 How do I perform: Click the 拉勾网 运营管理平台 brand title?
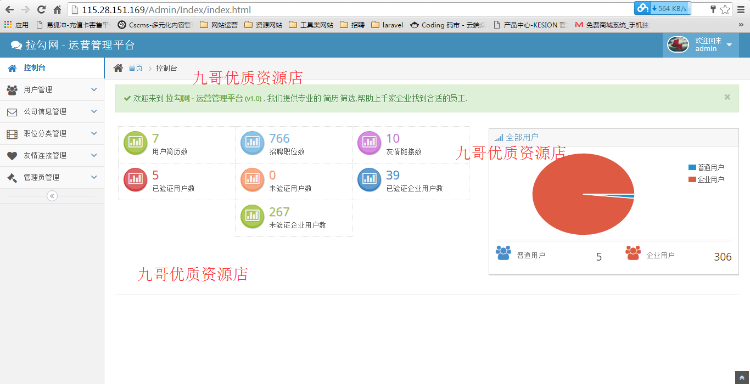point(80,45)
